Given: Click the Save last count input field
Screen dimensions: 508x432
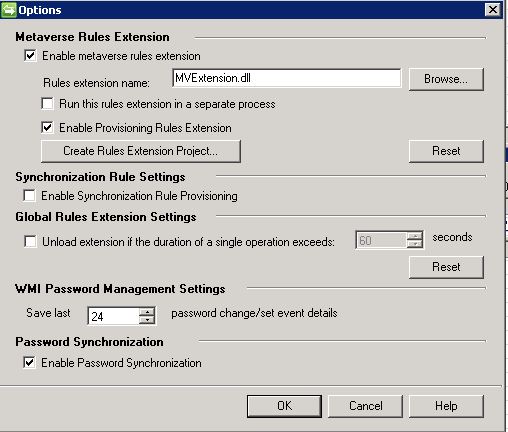Looking at the screenshot, I should 113,316.
